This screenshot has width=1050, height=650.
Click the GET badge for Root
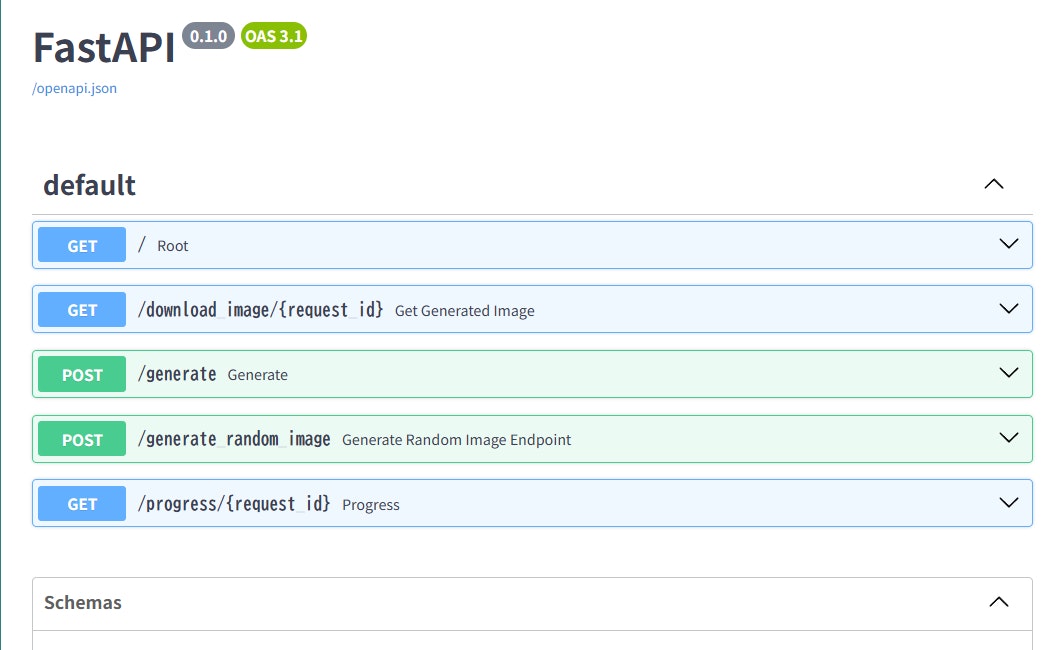82,244
